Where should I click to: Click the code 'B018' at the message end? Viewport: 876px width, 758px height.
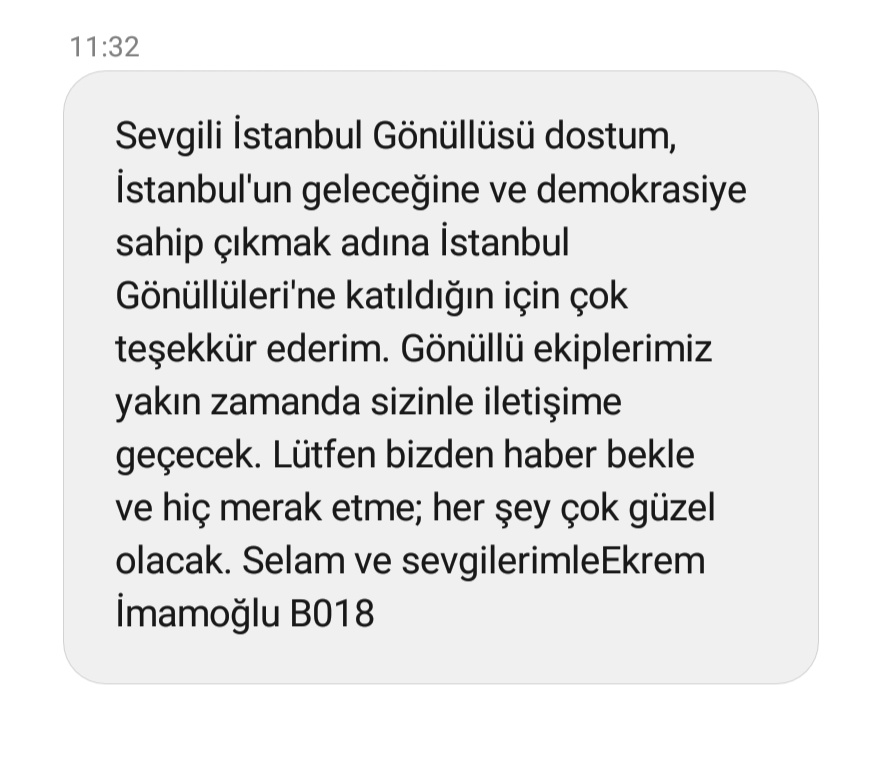pyautogui.click(x=332, y=614)
